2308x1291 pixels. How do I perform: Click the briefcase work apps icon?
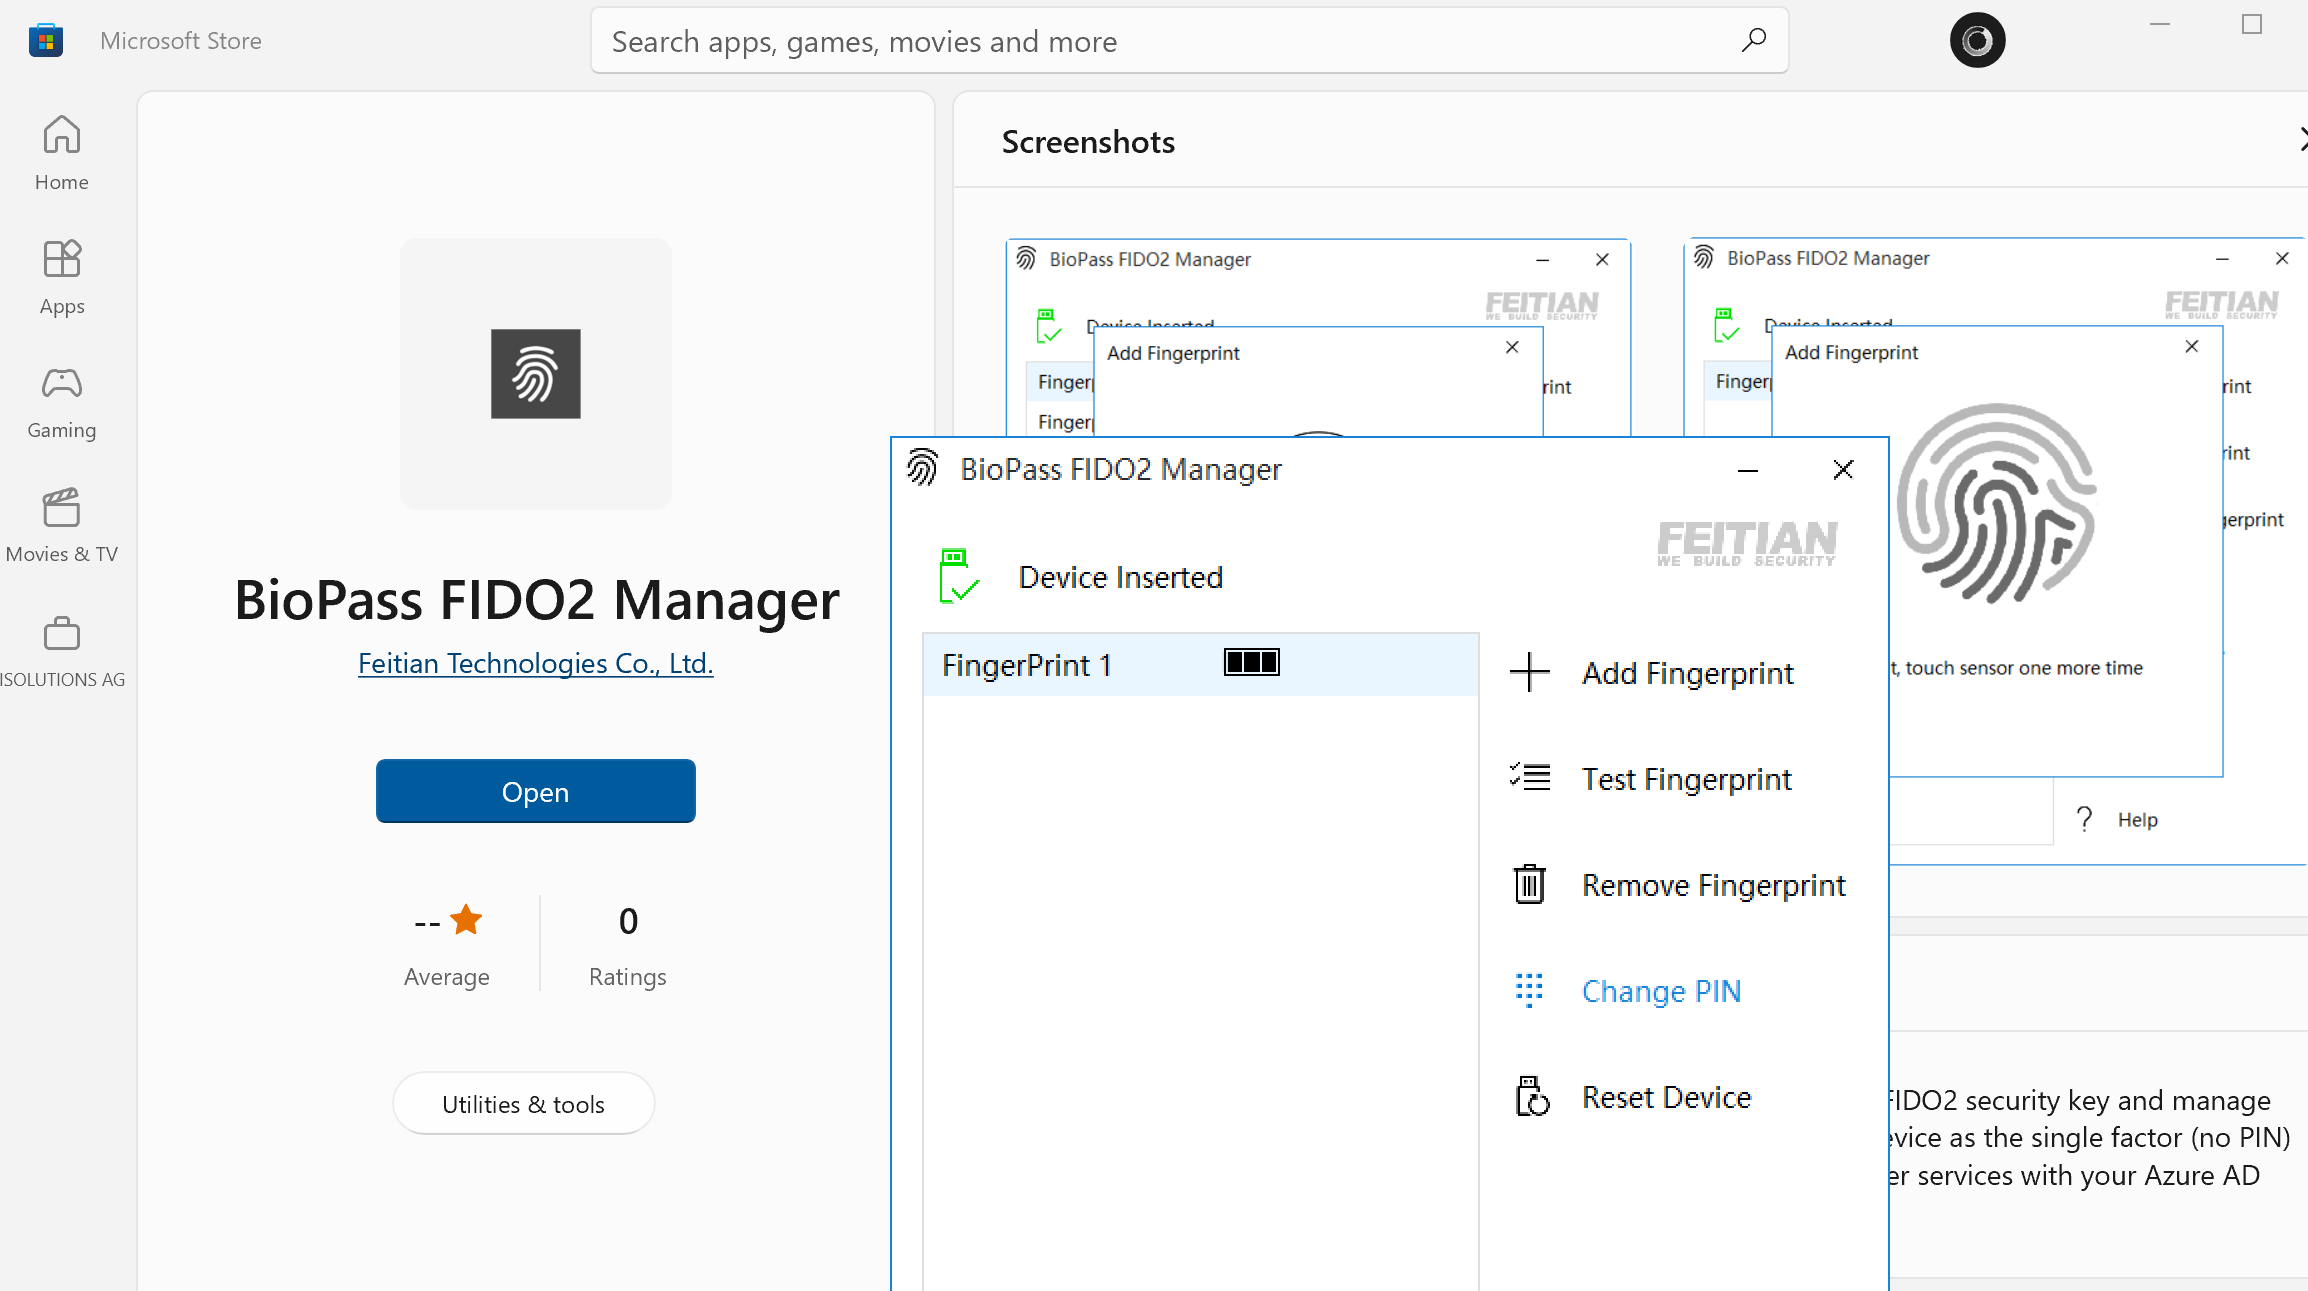[61, 633]
